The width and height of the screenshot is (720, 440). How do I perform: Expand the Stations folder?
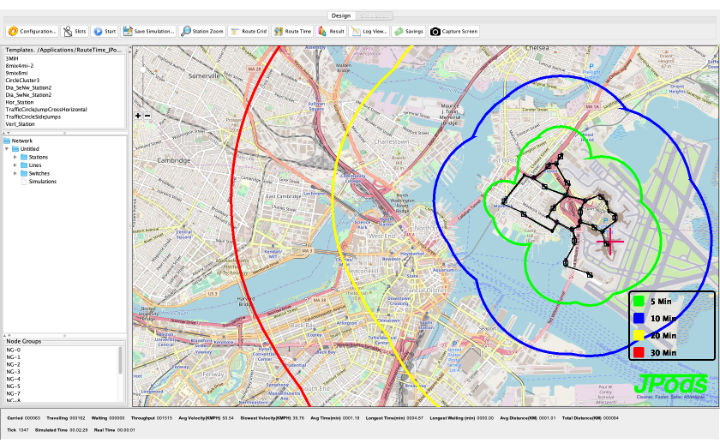coord(15,158)
